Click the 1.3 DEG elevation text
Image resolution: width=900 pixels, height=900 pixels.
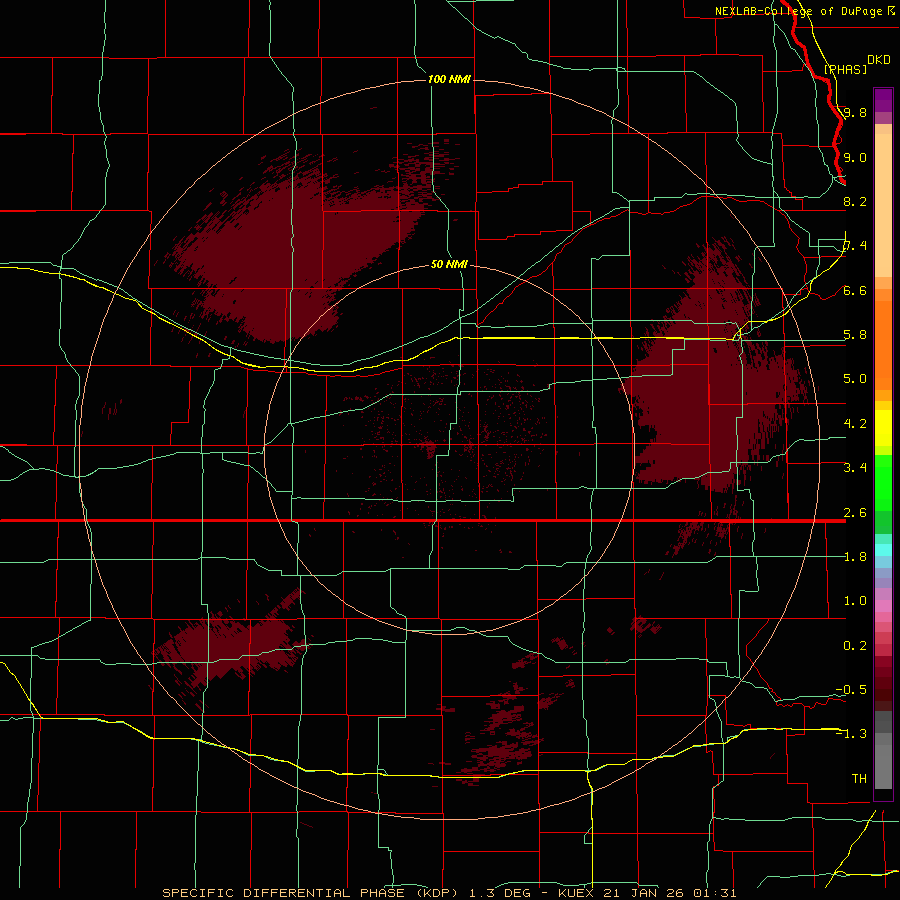pos(499,893)
